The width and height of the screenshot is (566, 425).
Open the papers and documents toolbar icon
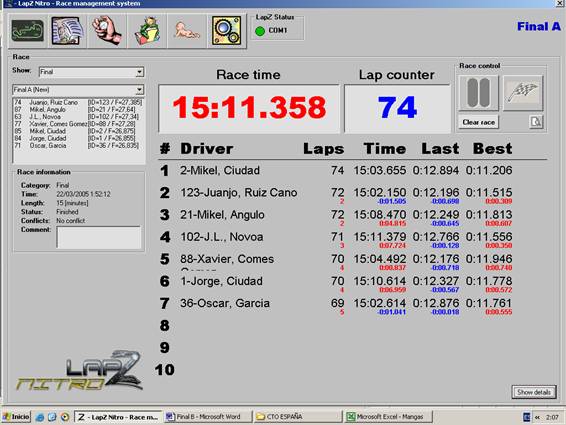68,31
